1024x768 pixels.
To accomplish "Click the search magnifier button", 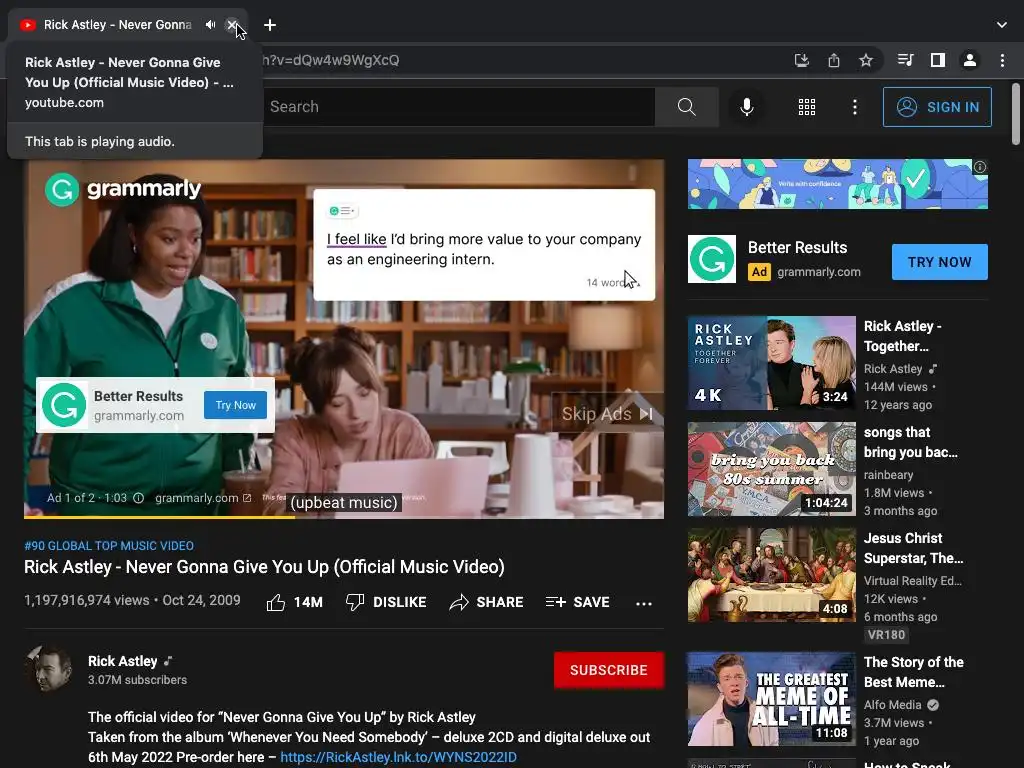I will pos(686,106).
